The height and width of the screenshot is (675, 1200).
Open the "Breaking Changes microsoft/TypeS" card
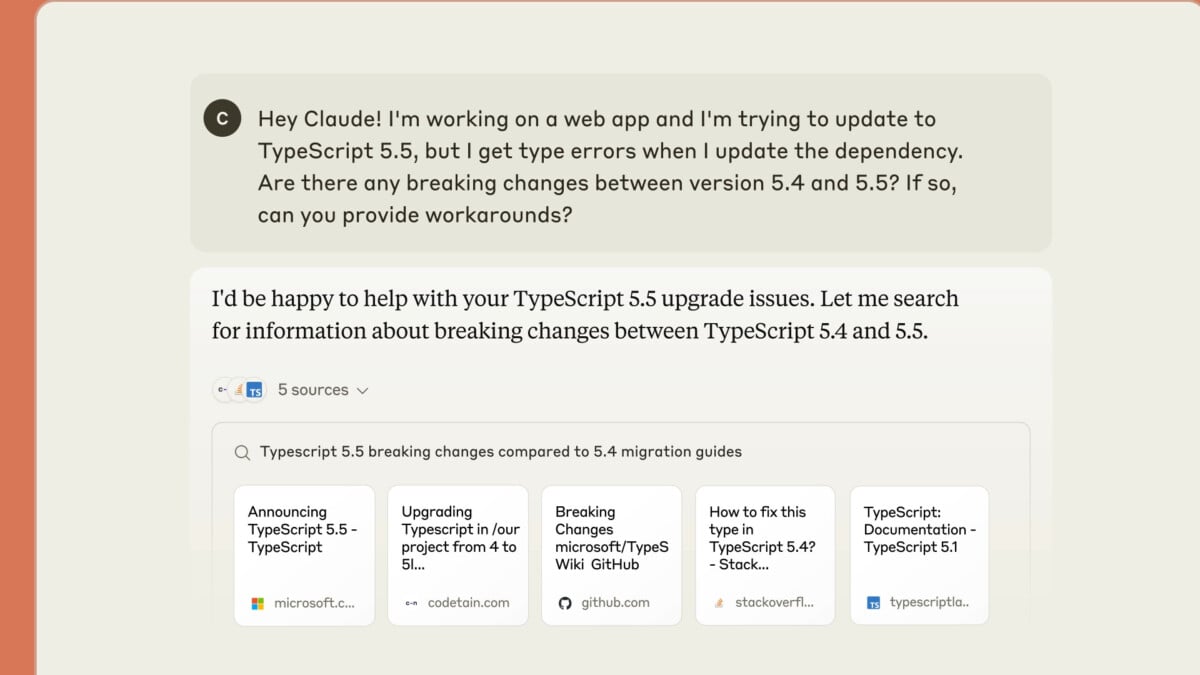coord(612,556)
